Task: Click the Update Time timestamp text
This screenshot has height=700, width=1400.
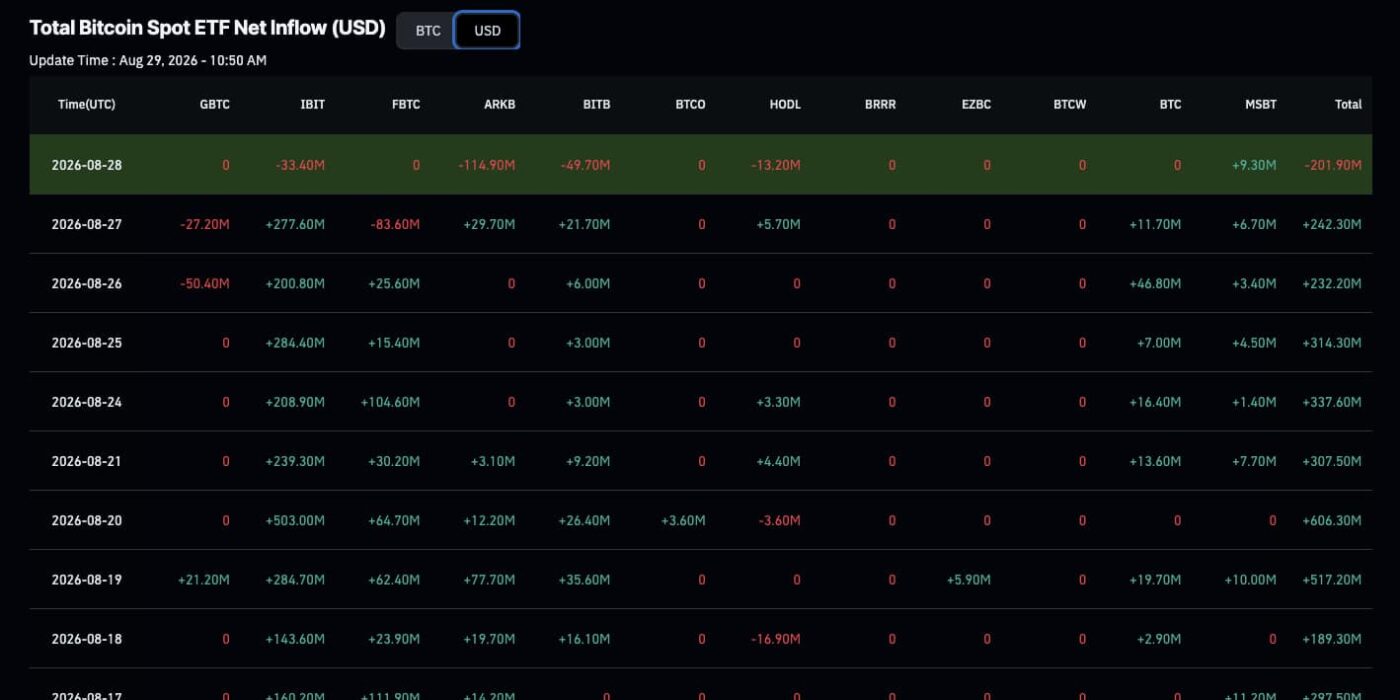Action: click(x=148, y=60)
